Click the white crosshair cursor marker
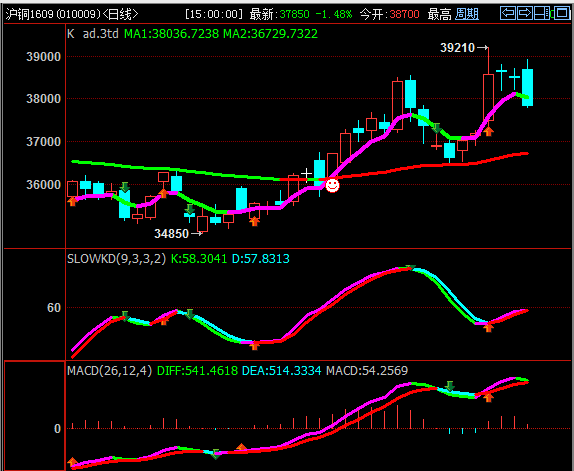 306,173
